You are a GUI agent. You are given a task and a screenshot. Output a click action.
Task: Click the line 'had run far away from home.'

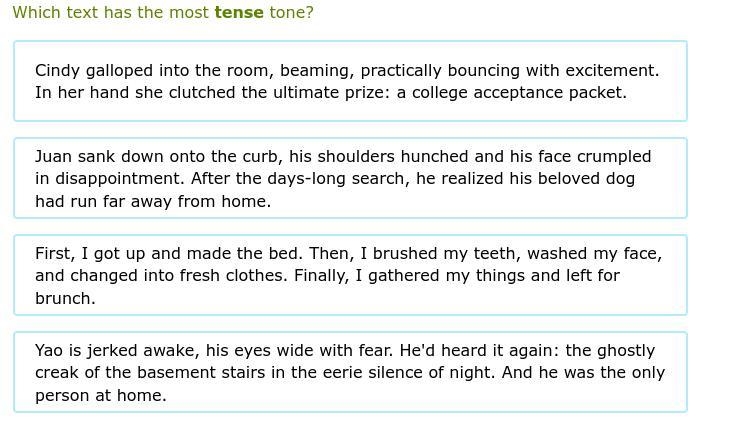tap(153, 202)
